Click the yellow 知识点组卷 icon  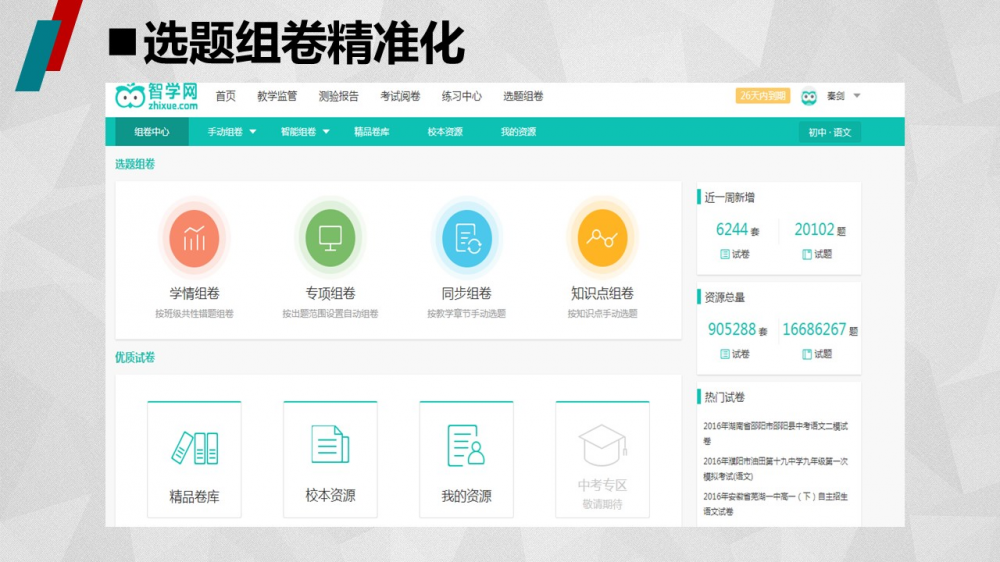[x=602, y=238]
